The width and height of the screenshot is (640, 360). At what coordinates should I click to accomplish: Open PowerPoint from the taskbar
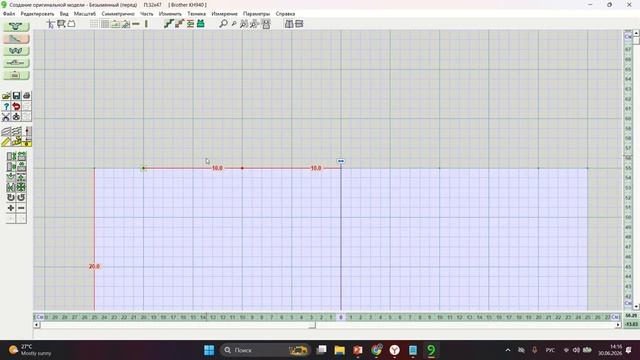pyautogui.click(x=358, y=350)
